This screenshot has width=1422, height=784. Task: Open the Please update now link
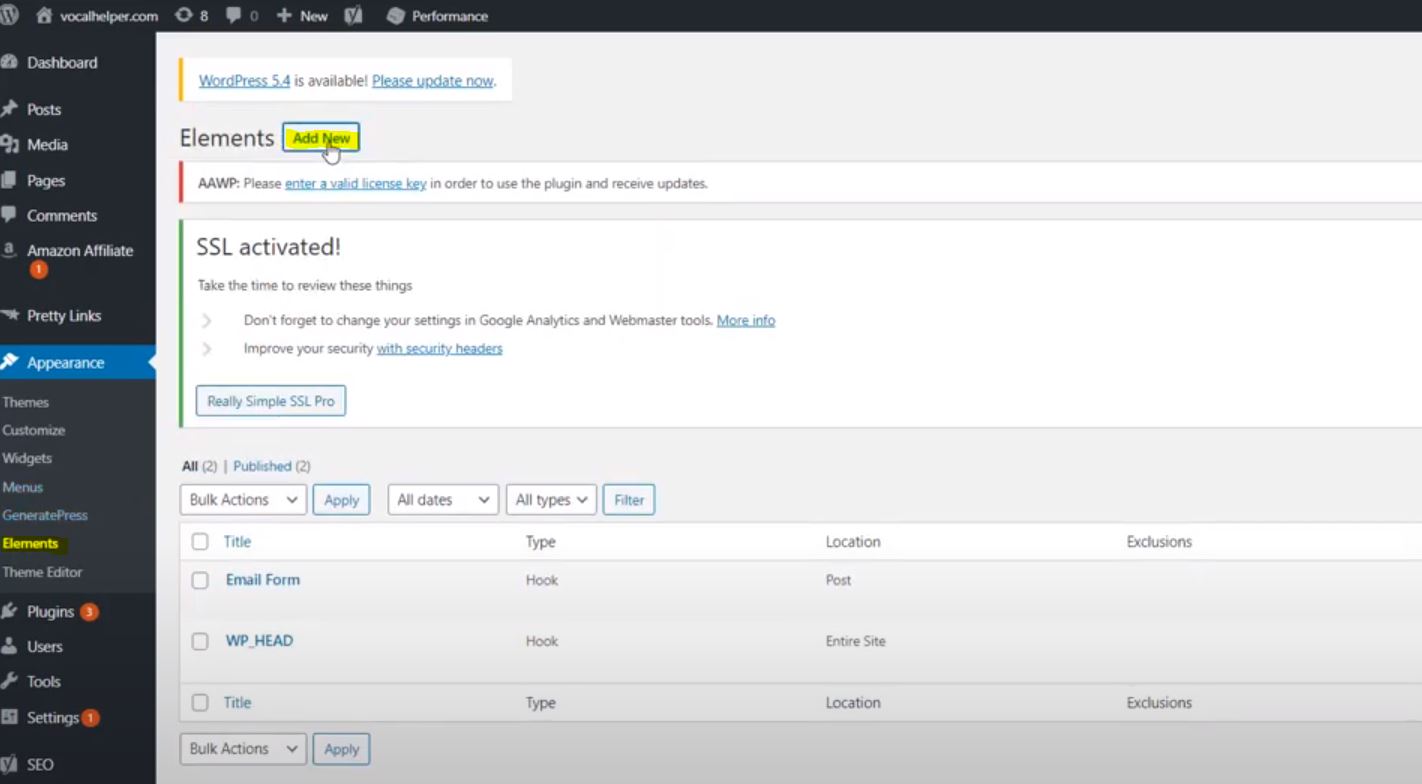click(x=432, y=80)
